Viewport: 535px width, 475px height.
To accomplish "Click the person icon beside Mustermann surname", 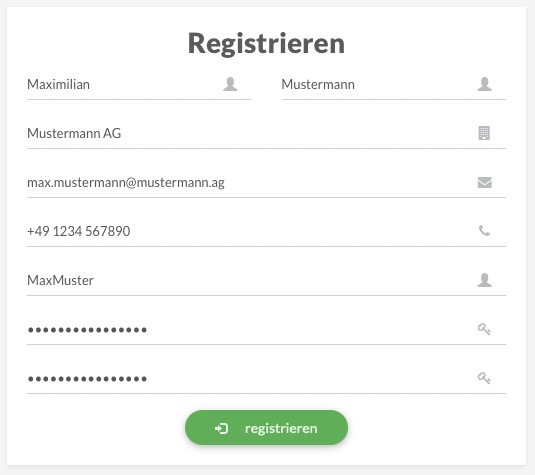I will coord(485,84).
